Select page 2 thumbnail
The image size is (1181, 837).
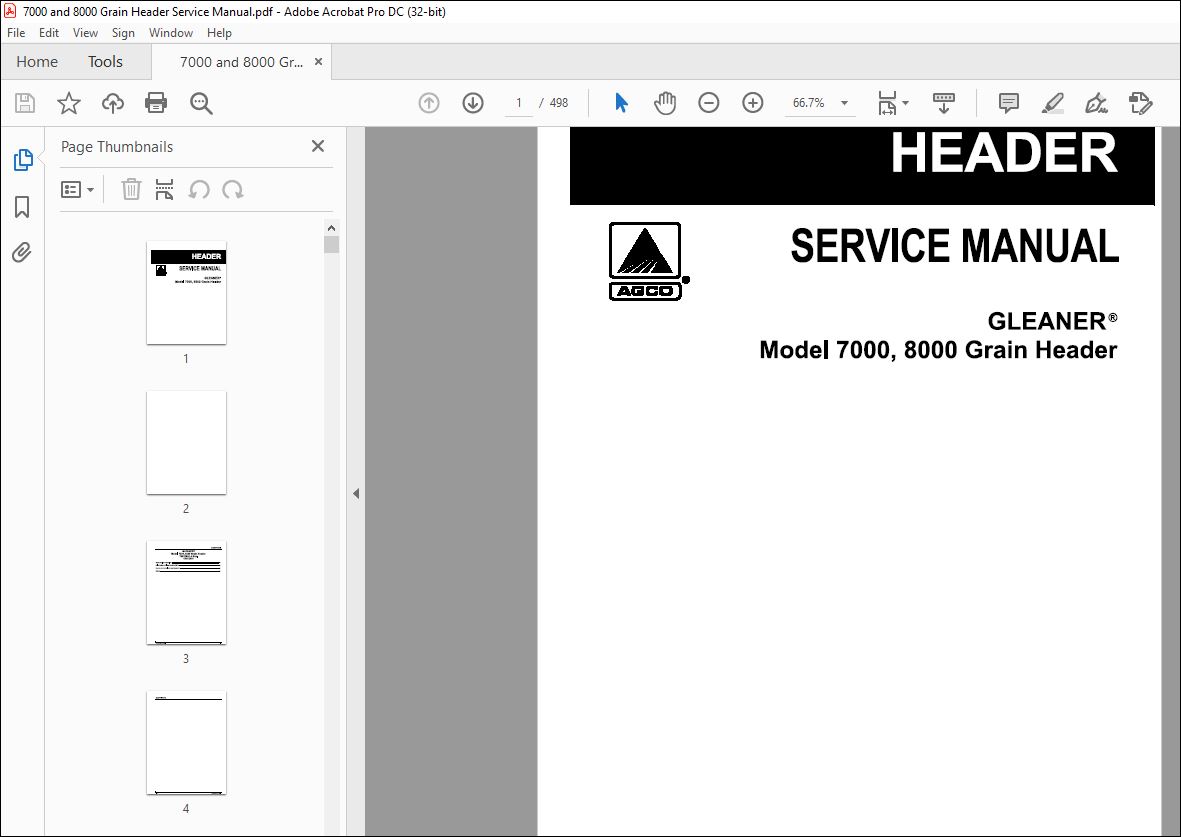pyautogui.click(x=186, y=442)
